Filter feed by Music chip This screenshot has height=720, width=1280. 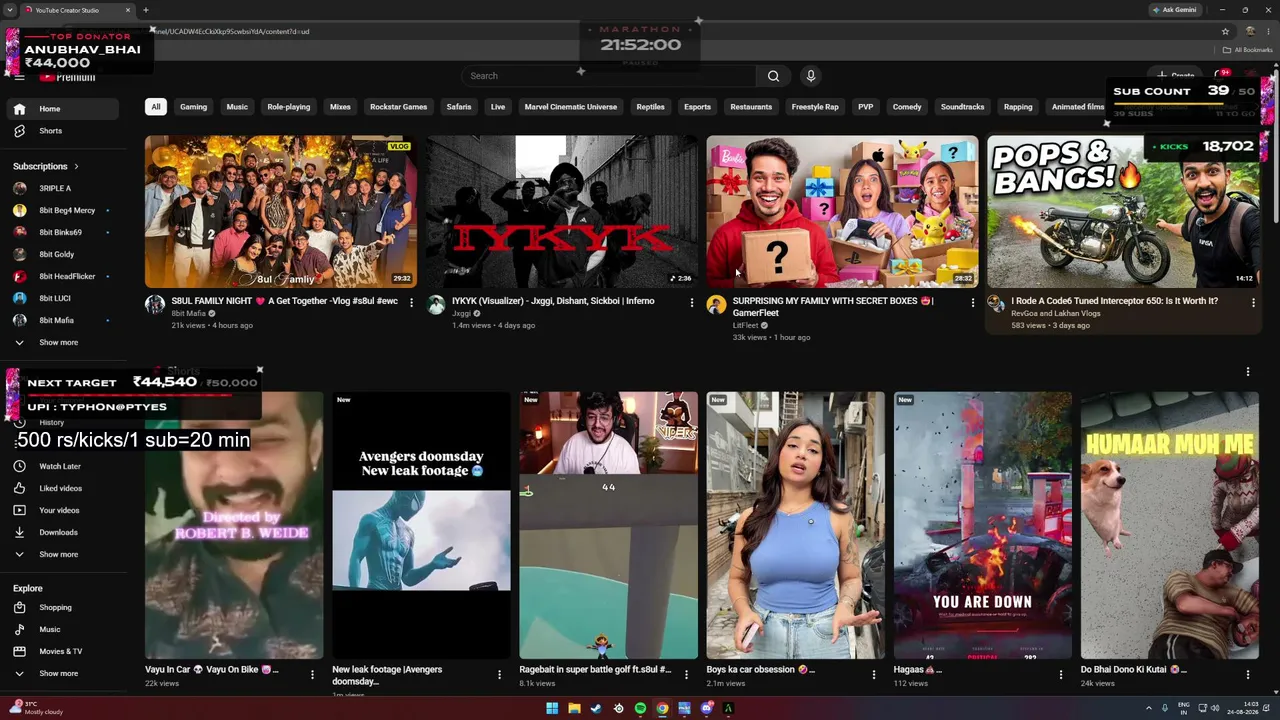point(237,107)
